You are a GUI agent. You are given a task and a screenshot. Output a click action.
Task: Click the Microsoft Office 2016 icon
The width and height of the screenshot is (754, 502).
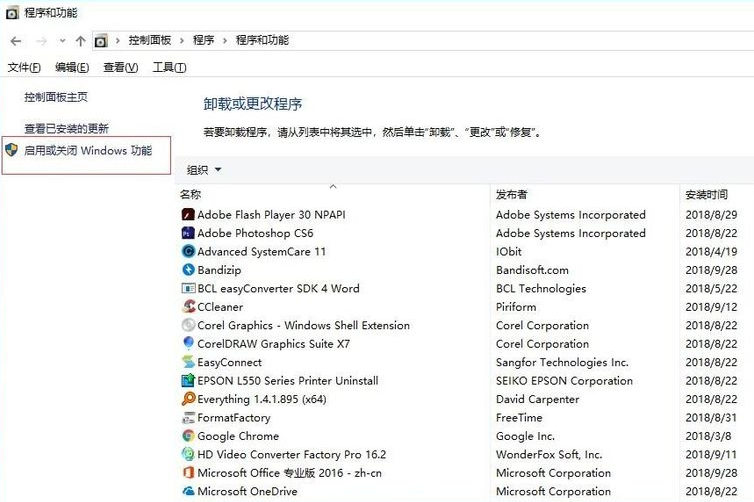tap(188, 473)
